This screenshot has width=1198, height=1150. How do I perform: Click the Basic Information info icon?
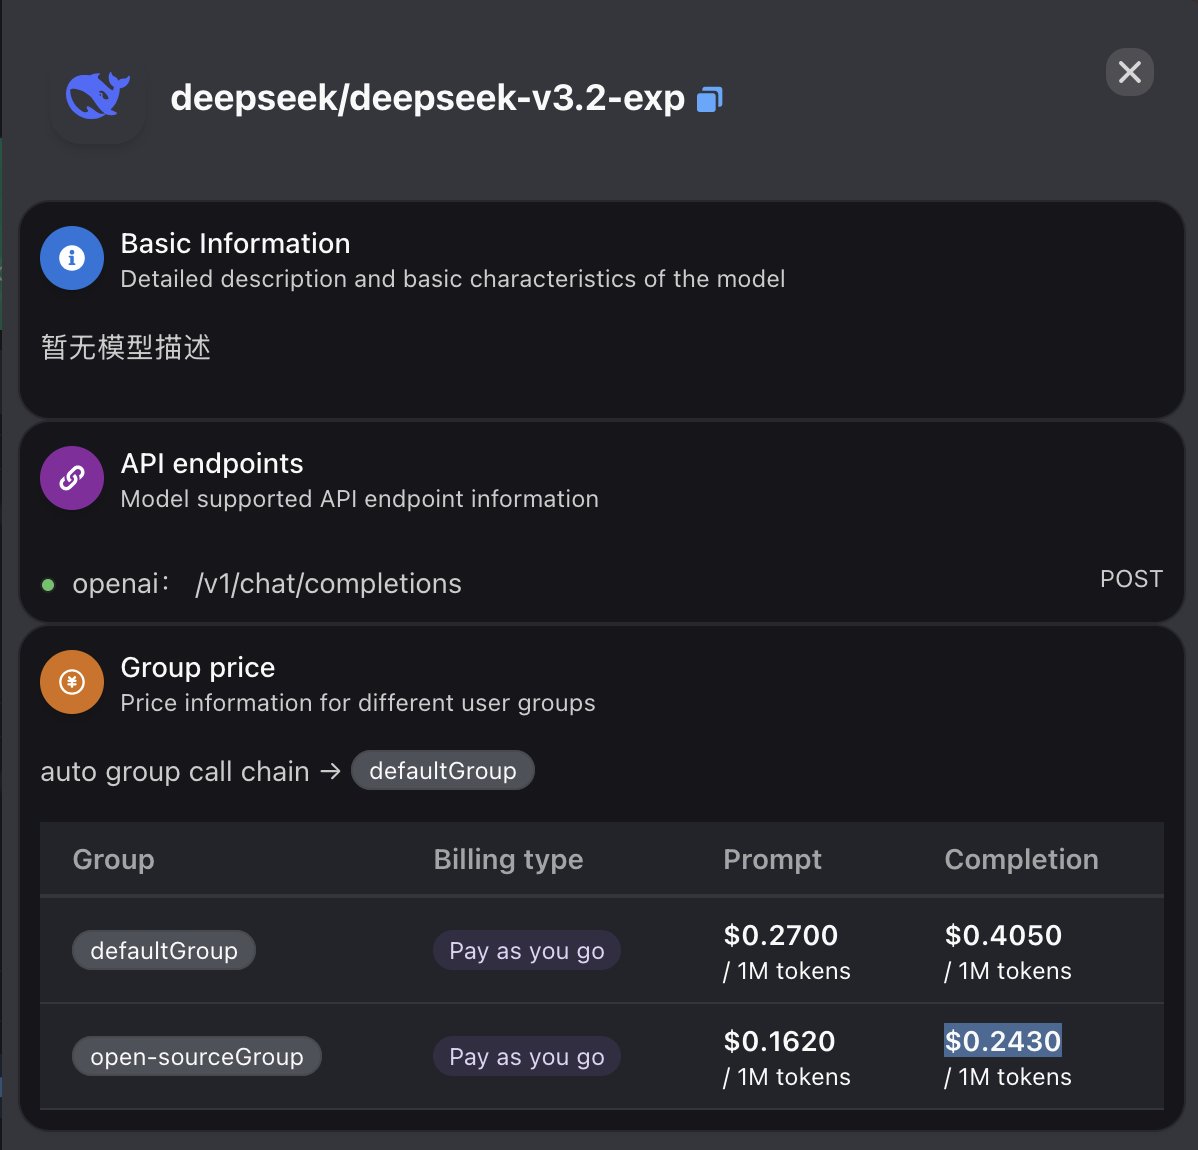(x=71, y=258)
